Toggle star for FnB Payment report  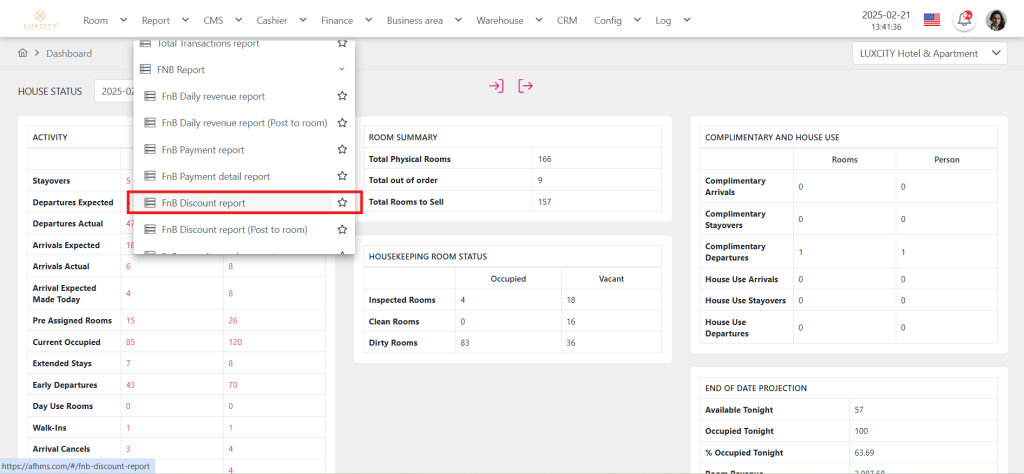342,150
